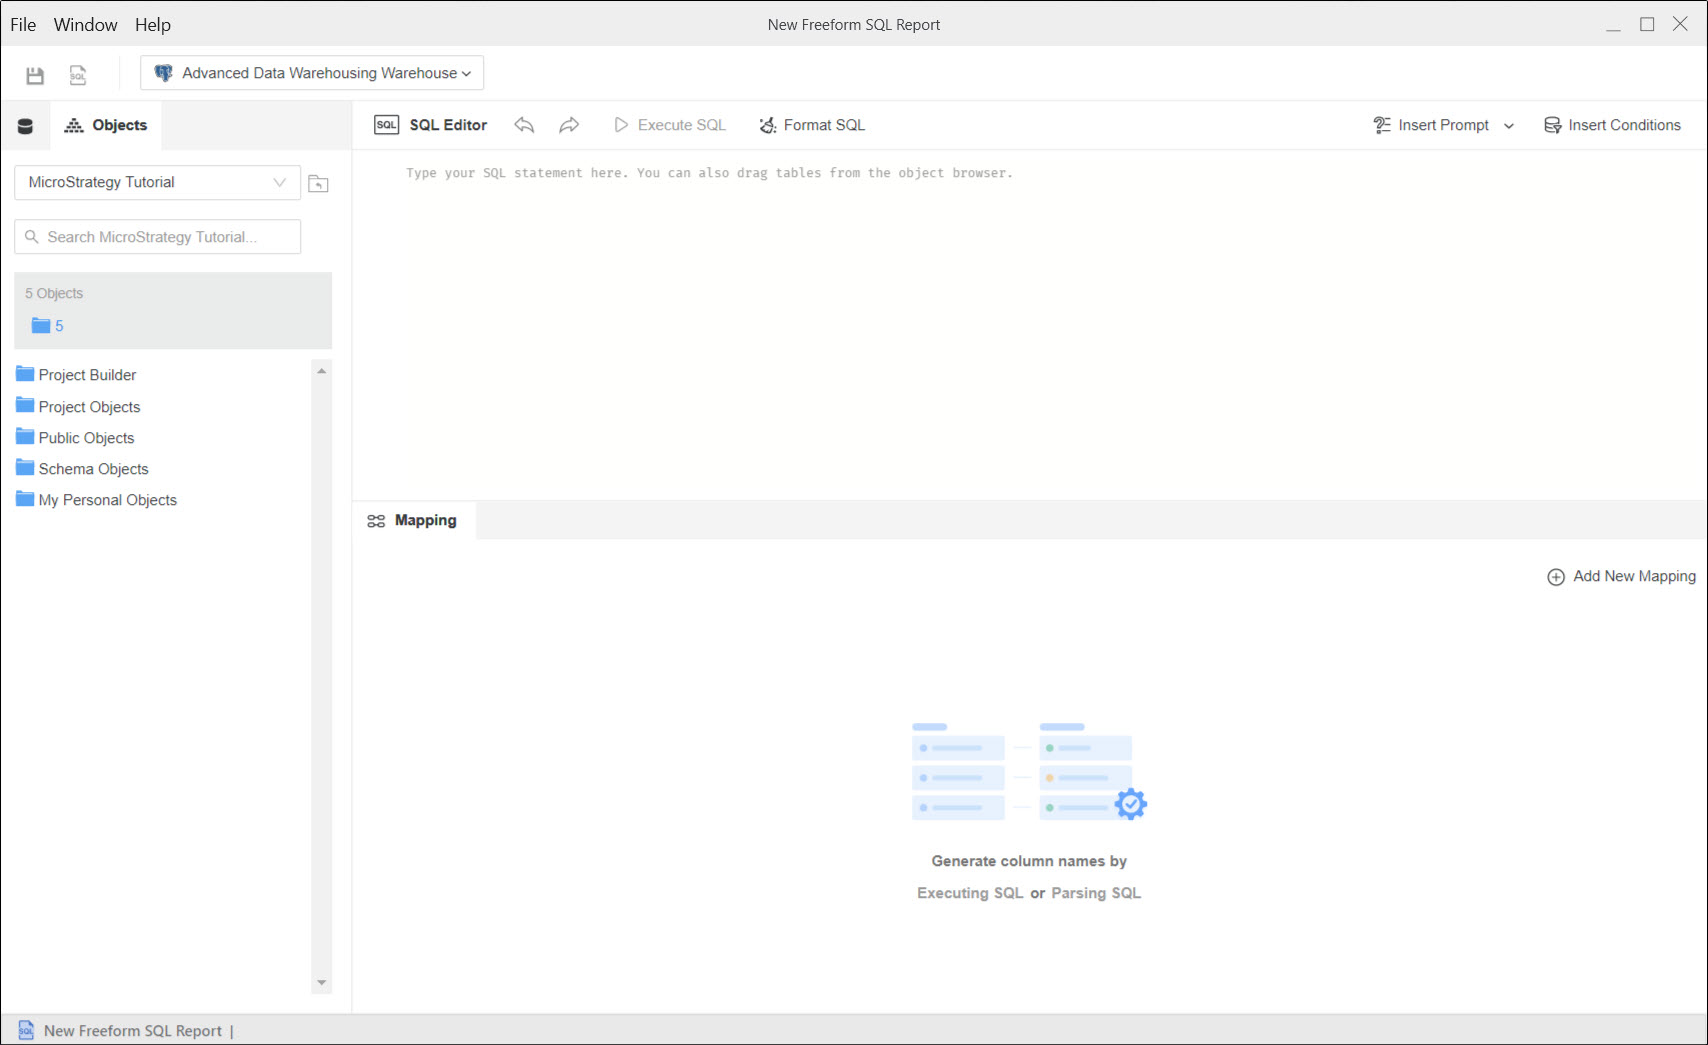
Task: Open the Insert Prompt dropdown arrow
Action: click(x=1509, y=126)
